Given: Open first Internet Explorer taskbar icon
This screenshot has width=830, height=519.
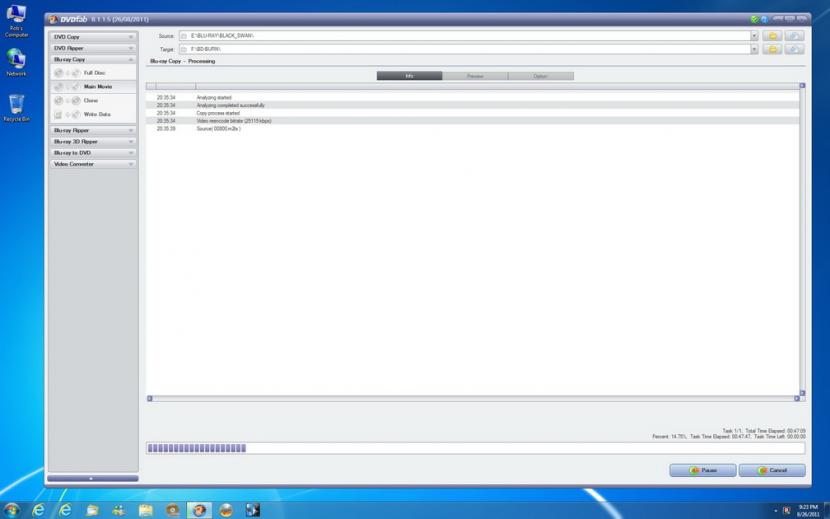Looking at the screenshot, I should [38, 510].
